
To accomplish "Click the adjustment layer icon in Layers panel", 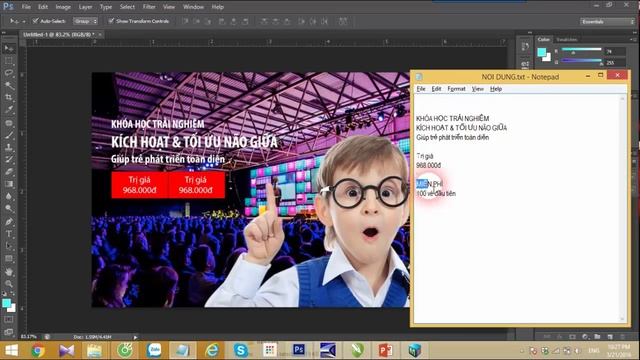I will 585,337.
